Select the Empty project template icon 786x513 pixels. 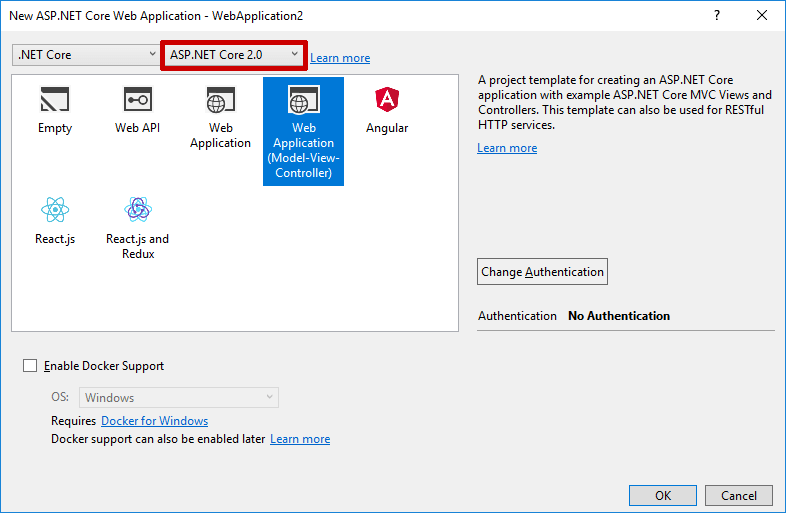click(55, 99)
